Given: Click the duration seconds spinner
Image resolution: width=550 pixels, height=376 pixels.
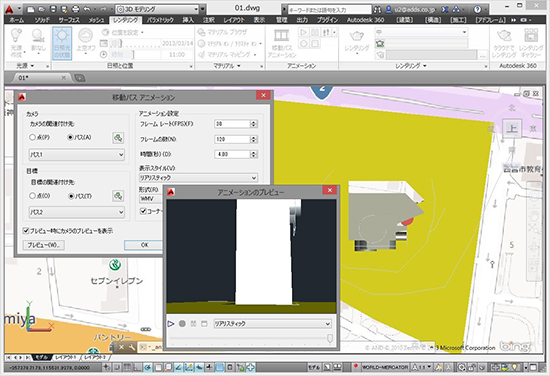Looking at the screenshot, I should point(254,154).
